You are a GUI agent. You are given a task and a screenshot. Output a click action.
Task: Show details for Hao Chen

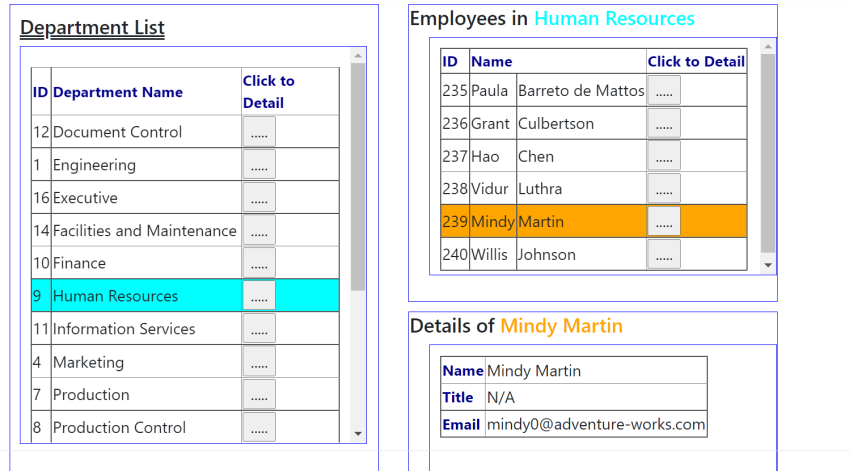(664, 156)
